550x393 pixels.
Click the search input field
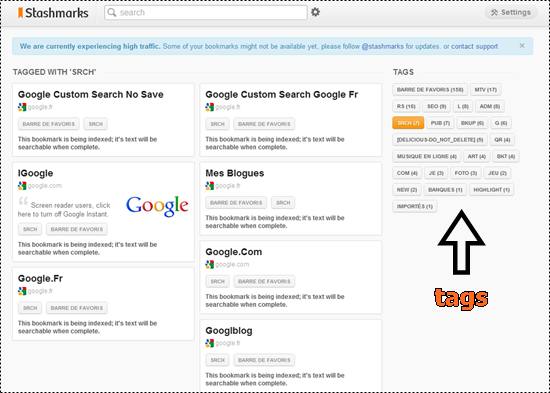206,13
